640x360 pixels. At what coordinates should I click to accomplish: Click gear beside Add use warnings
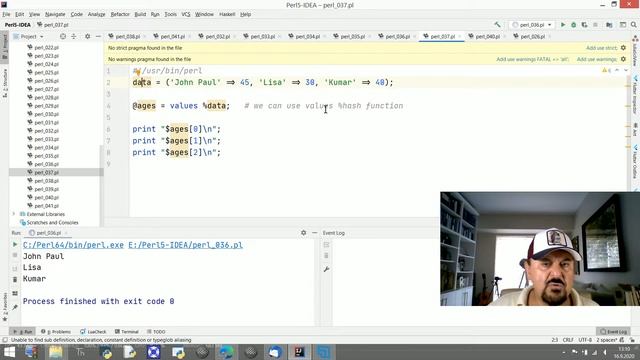623,59
